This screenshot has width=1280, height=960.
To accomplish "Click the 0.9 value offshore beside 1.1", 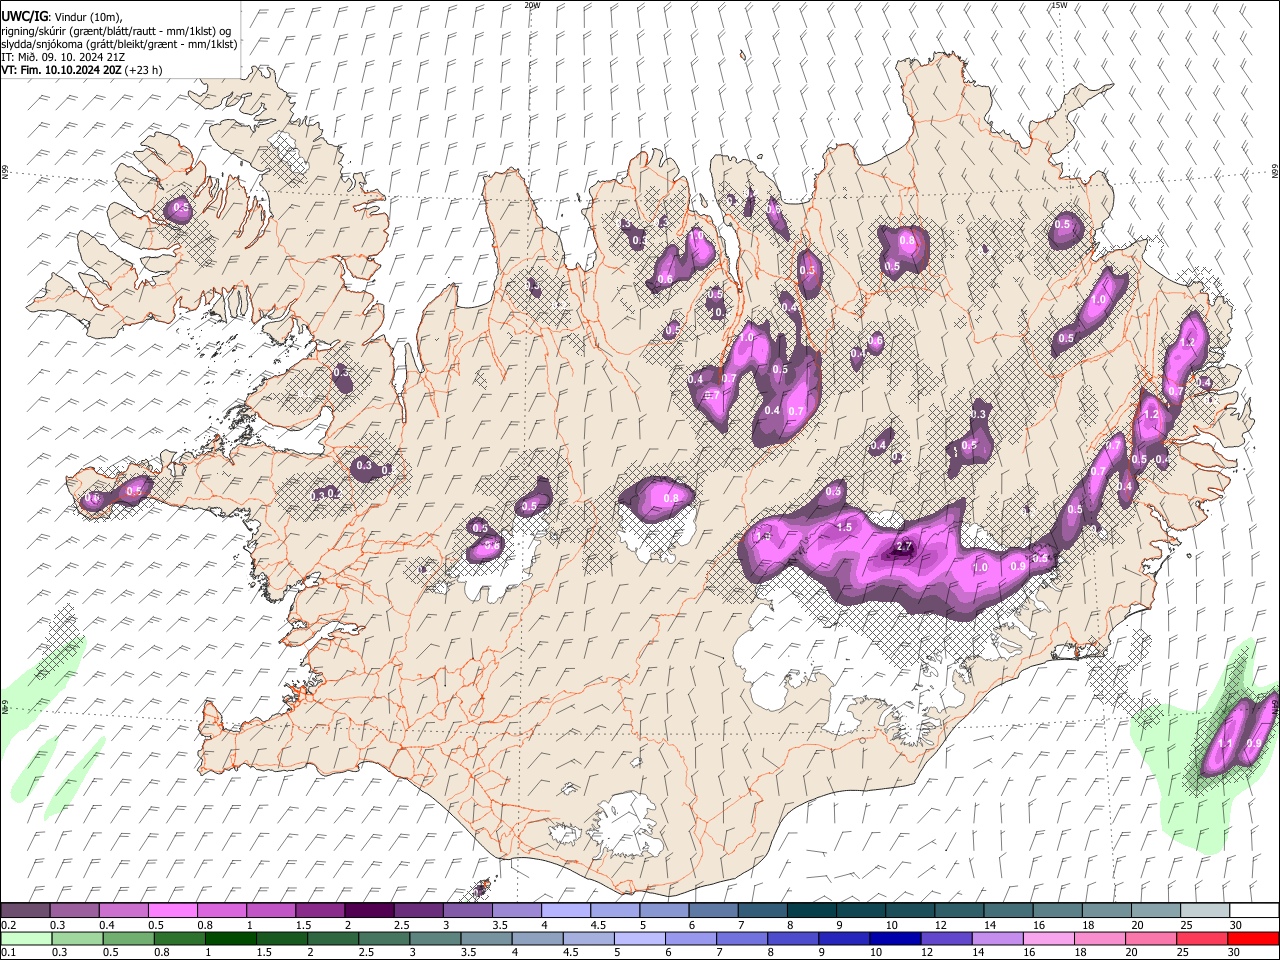I will (x=1255, y=743).
